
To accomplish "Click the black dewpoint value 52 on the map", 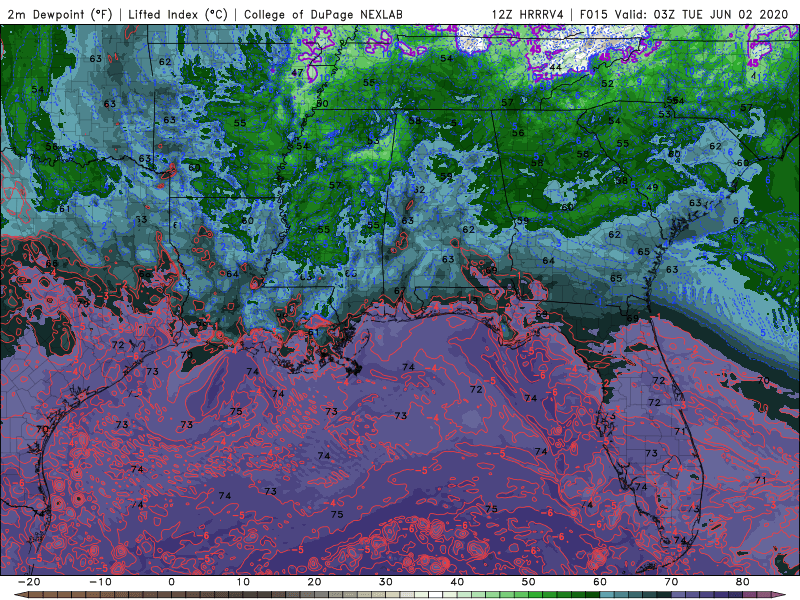I will [x=607, y=84].
